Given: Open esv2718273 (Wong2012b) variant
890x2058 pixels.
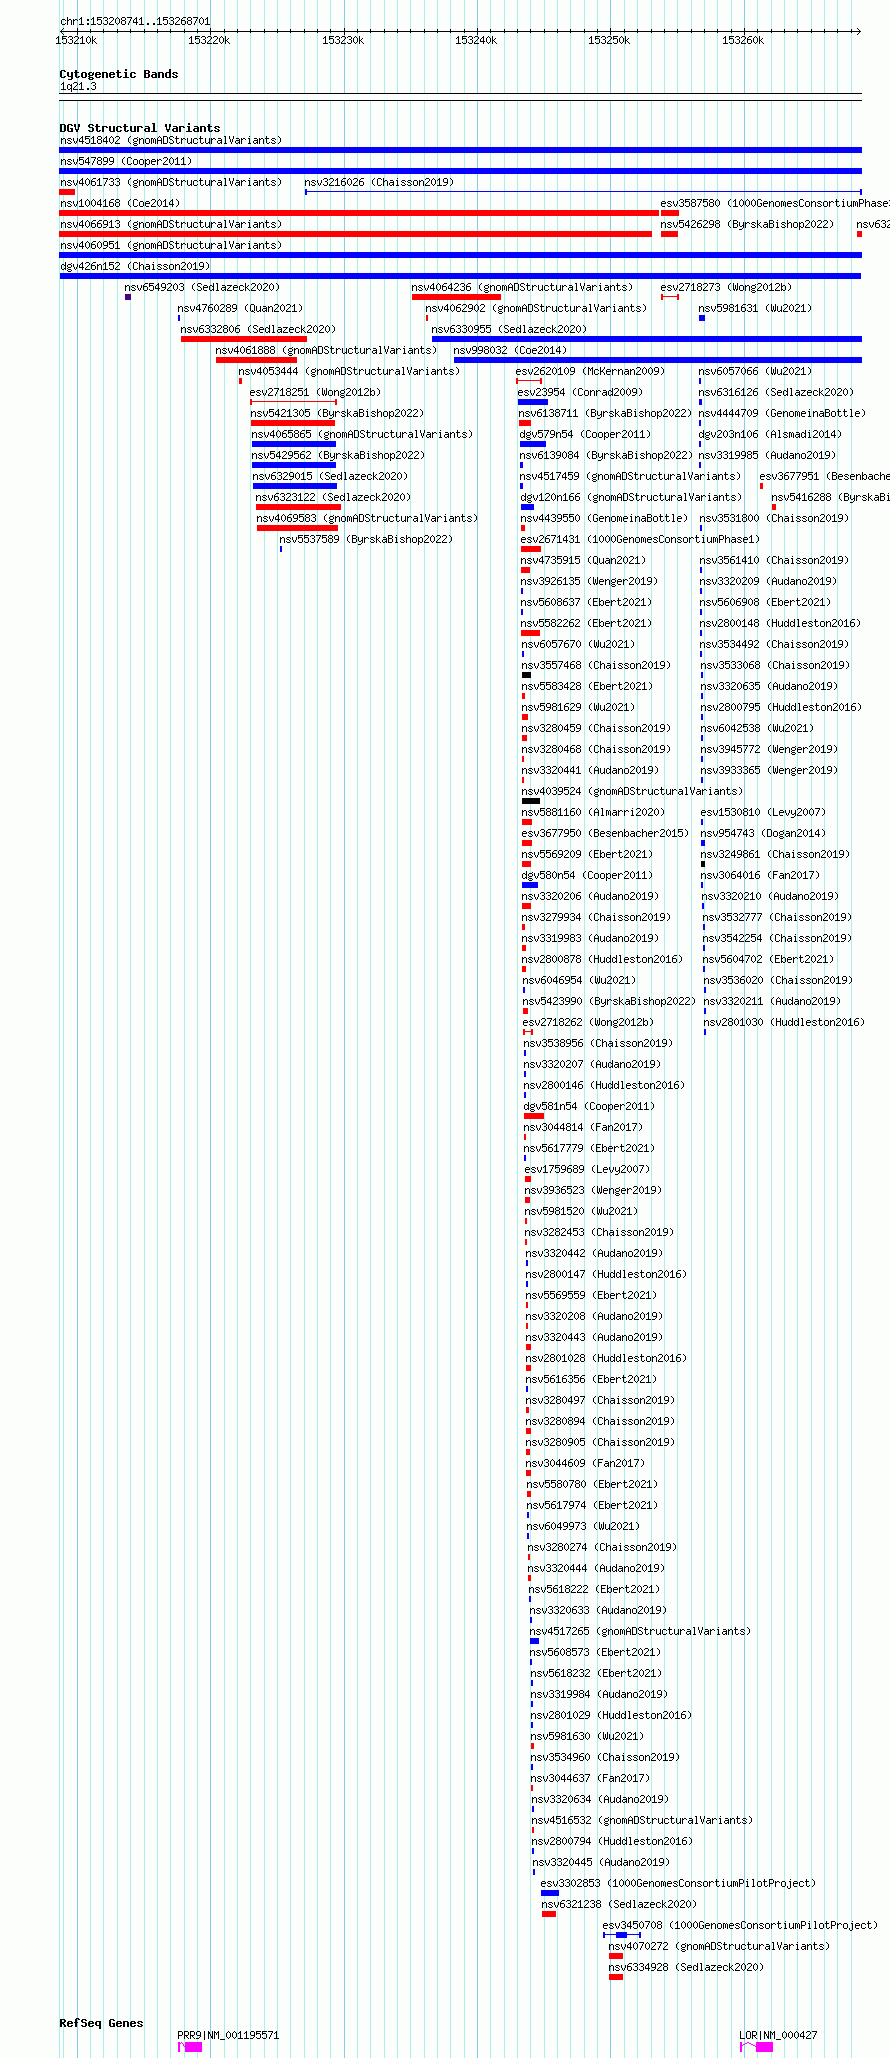Looking at the screenshot, I should 726,287.
